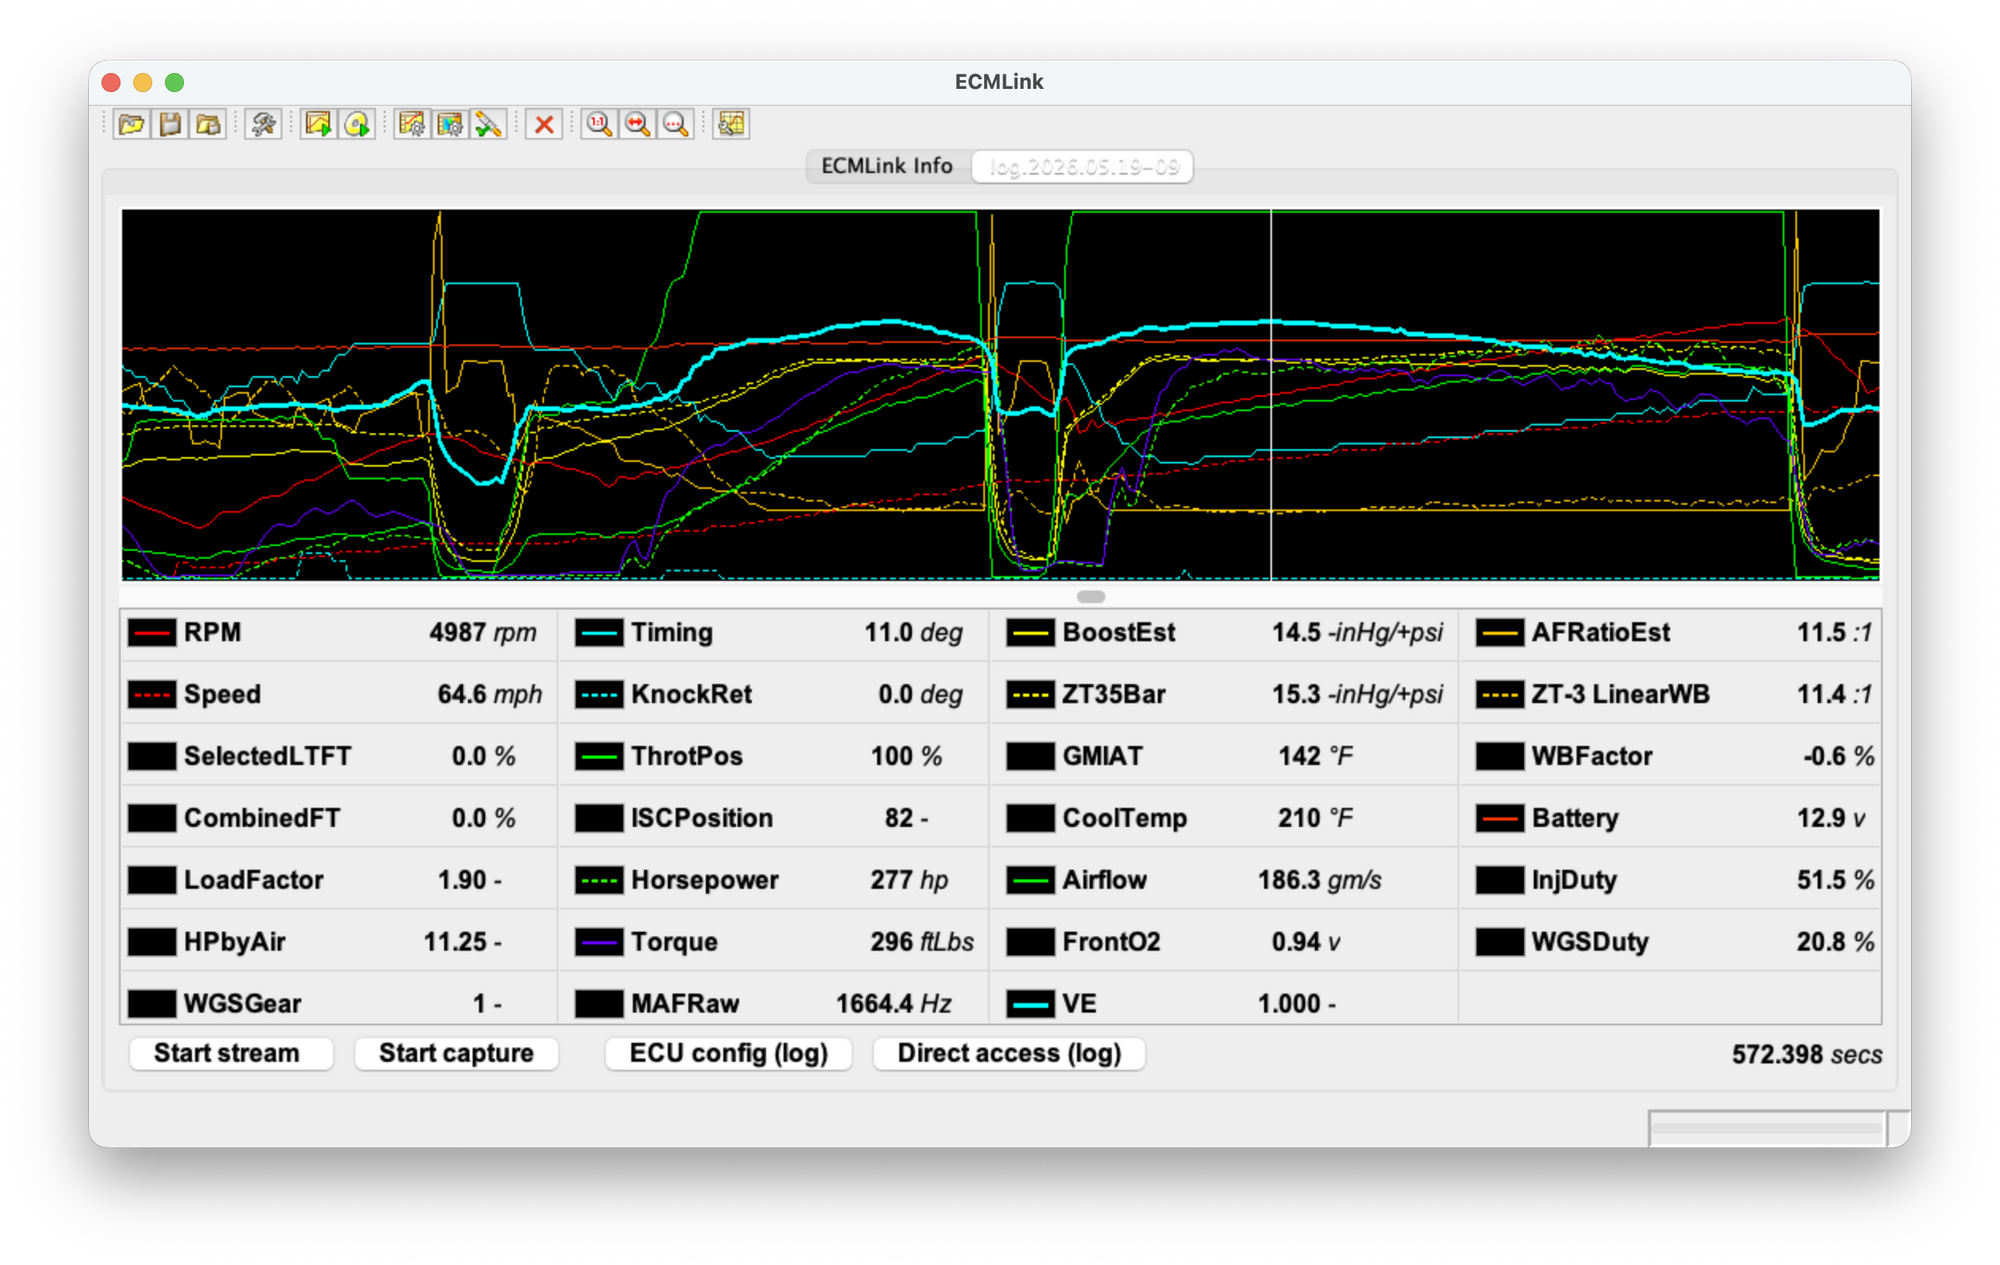
Task: Click the purple Torque swatch
Action: pyautogui.click(x=599, y=943)
